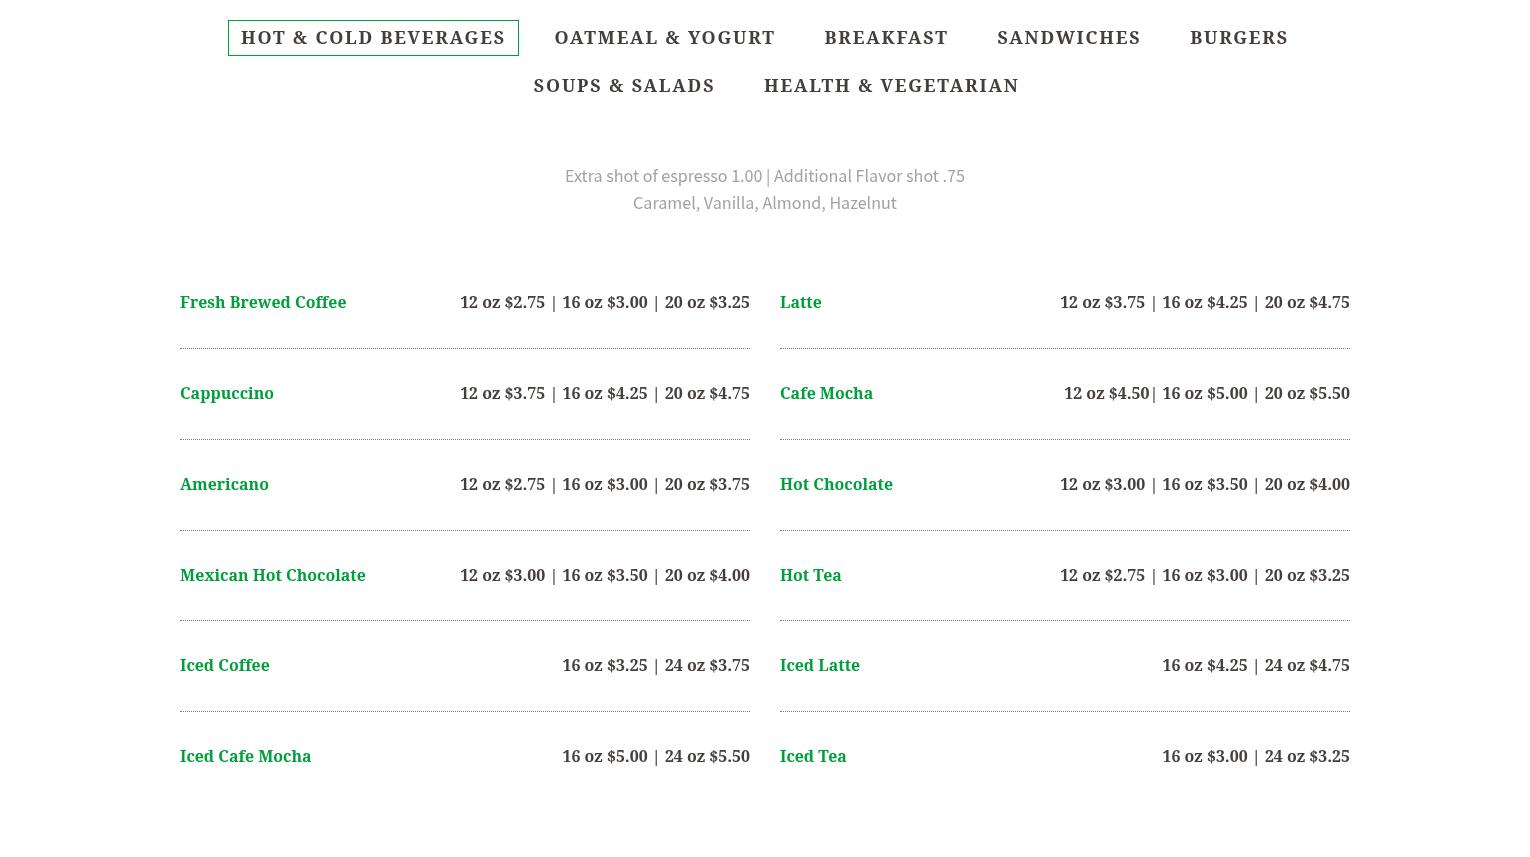Go to the Sandwiches tab
The width and height of the screenshot is (1530, 857).
tap(1068, 38)
